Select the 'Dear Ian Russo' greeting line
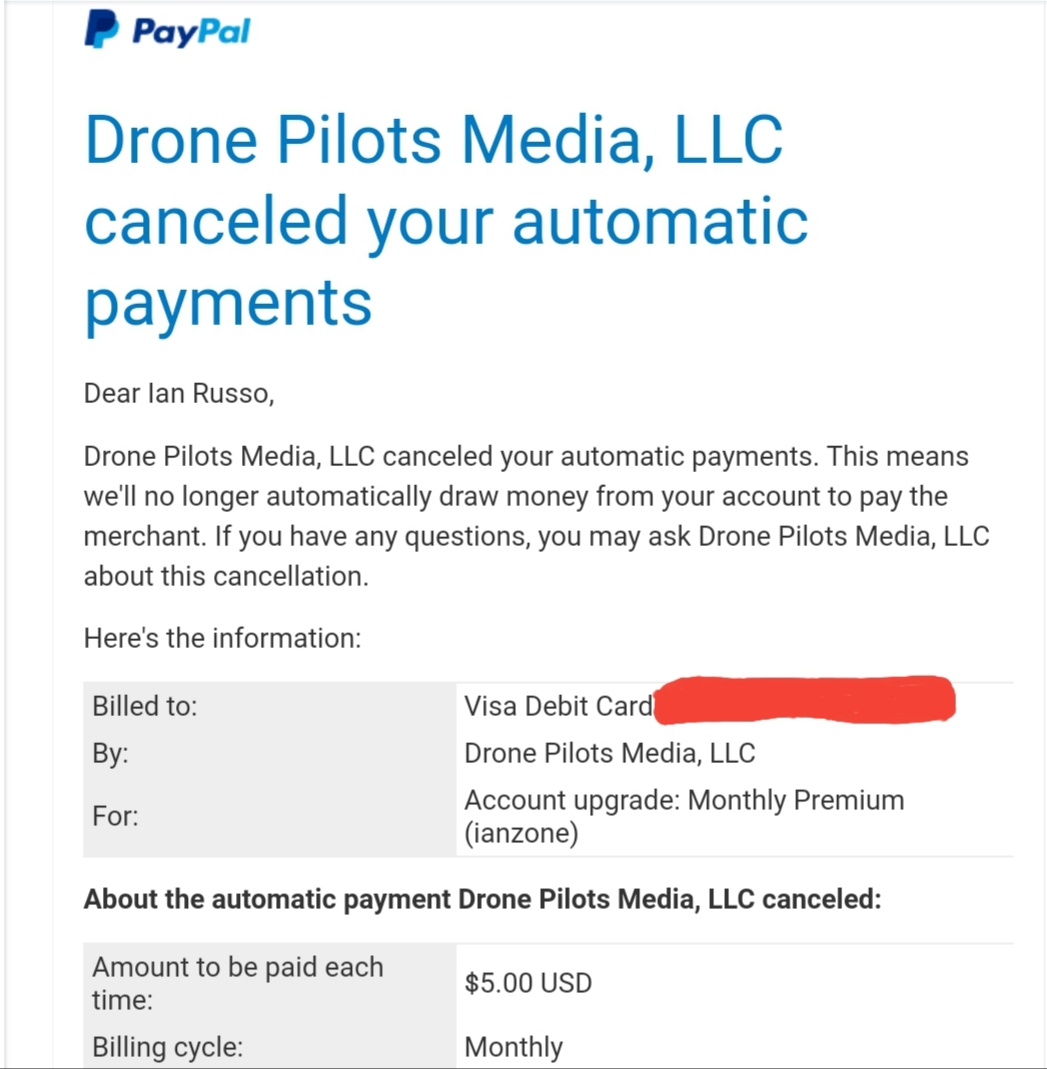 [x=179, y=393]
